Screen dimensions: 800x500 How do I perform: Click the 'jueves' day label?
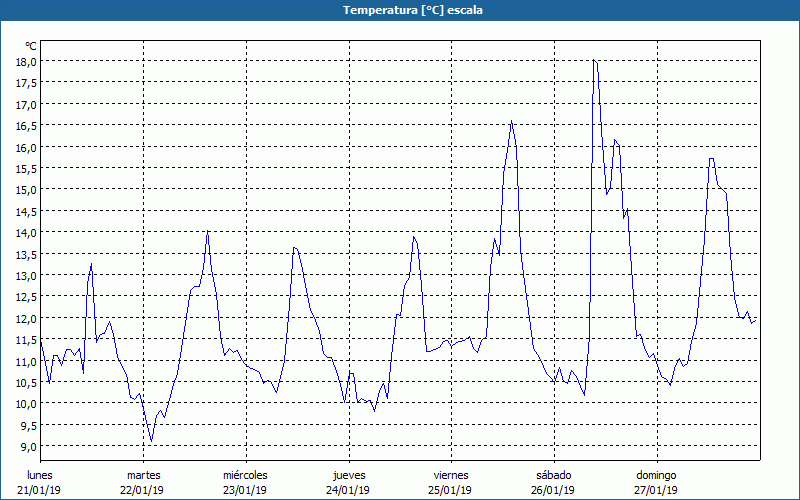349,476
